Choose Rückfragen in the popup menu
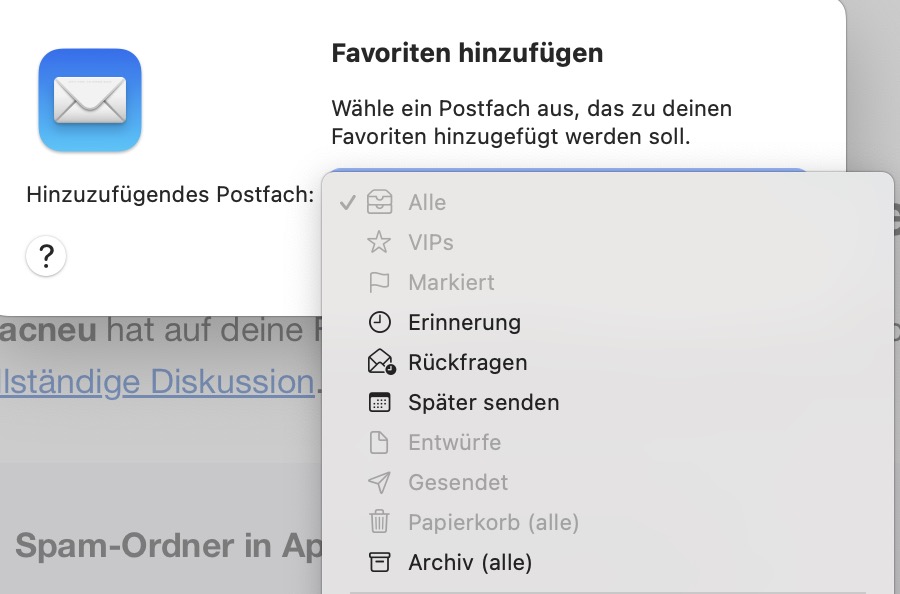 (467, 362)
